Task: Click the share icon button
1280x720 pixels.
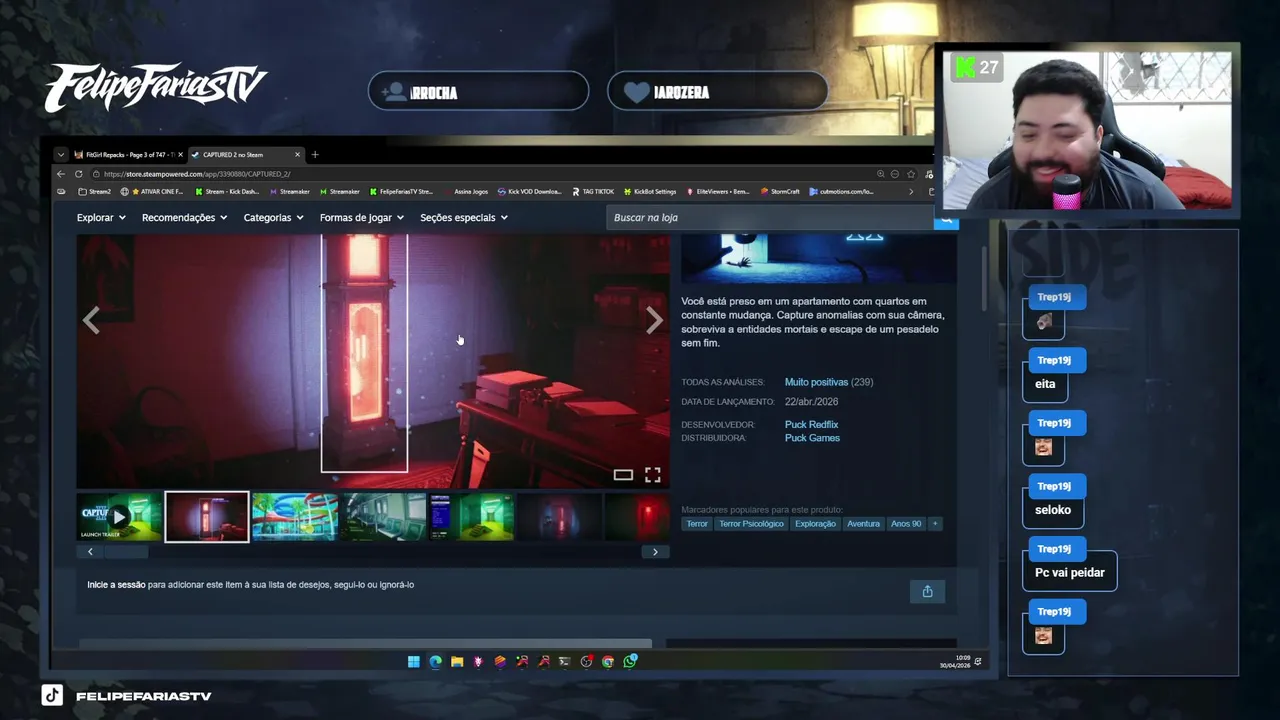Action: [x=927, y=591]
